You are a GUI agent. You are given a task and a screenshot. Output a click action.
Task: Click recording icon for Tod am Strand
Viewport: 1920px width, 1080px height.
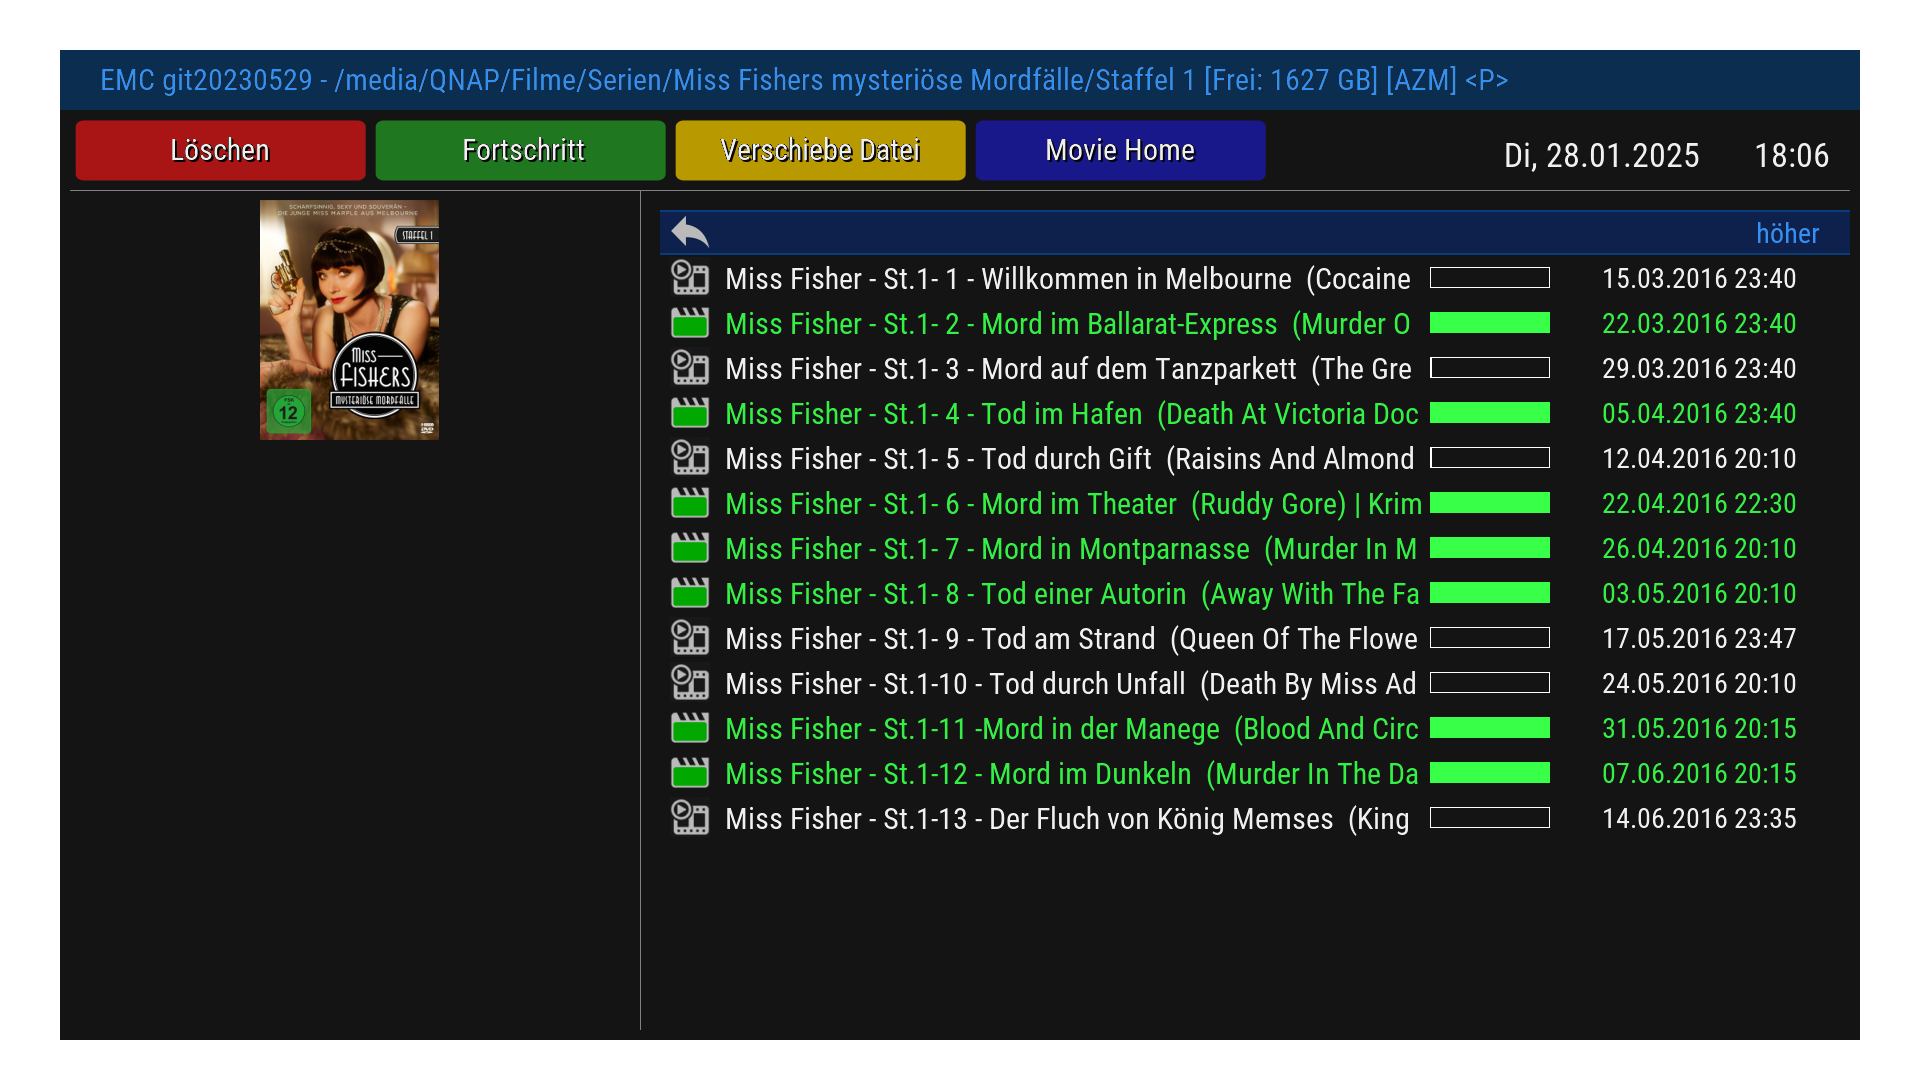click(690, 638)
